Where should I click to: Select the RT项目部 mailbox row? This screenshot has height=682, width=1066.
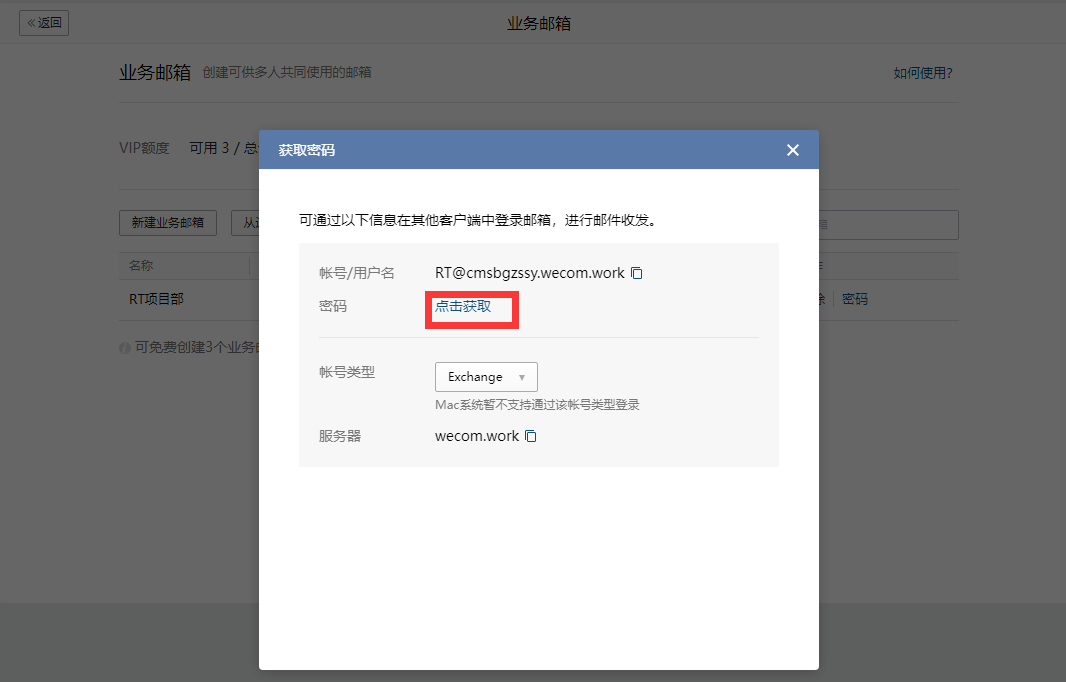coord(156,299)
